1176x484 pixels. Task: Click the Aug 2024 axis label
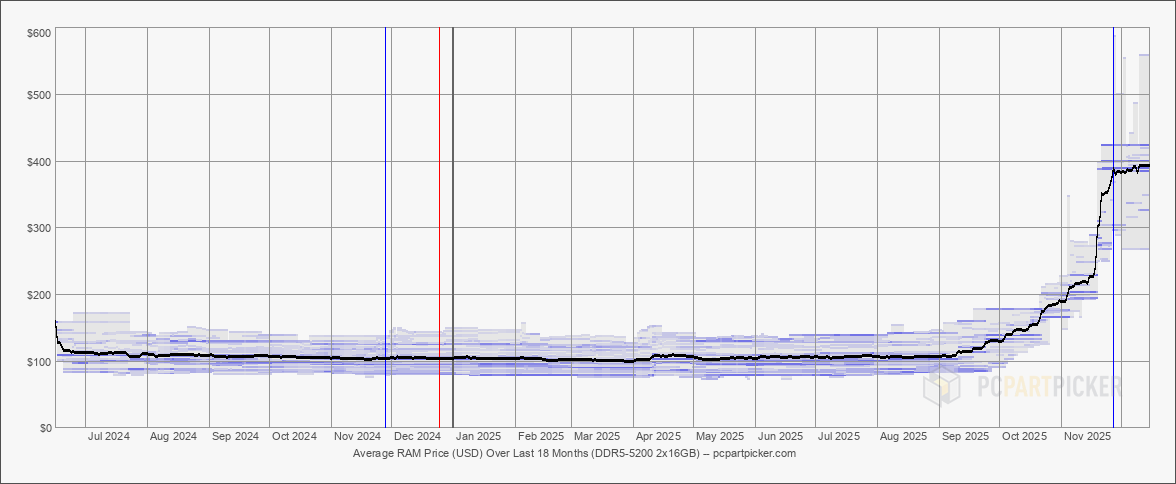coord(173,436)
